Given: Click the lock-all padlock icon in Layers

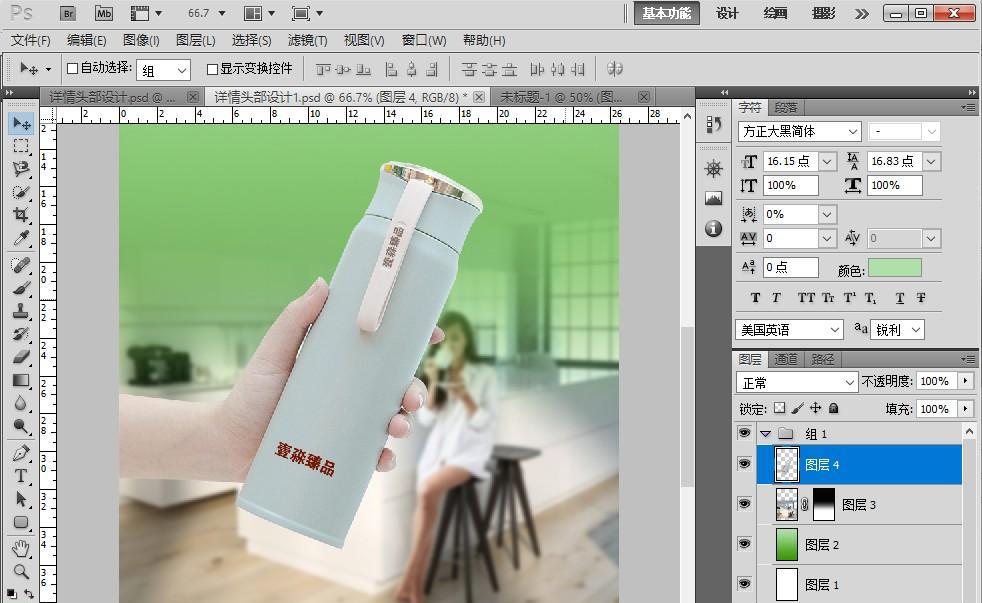Looking at the screenshot, I should (x=834, y=409).
